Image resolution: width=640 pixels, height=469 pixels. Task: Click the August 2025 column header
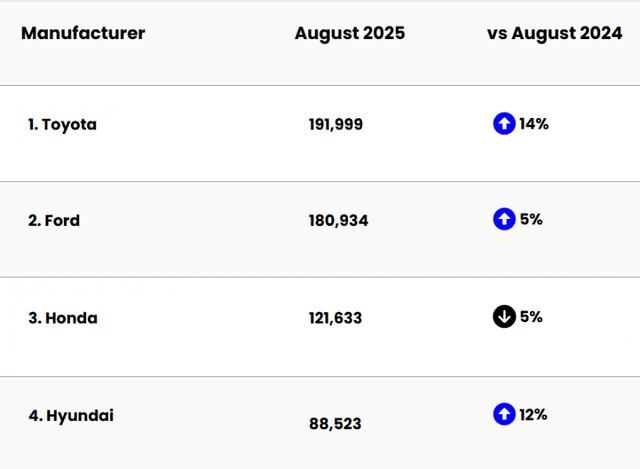click(350, 33)
